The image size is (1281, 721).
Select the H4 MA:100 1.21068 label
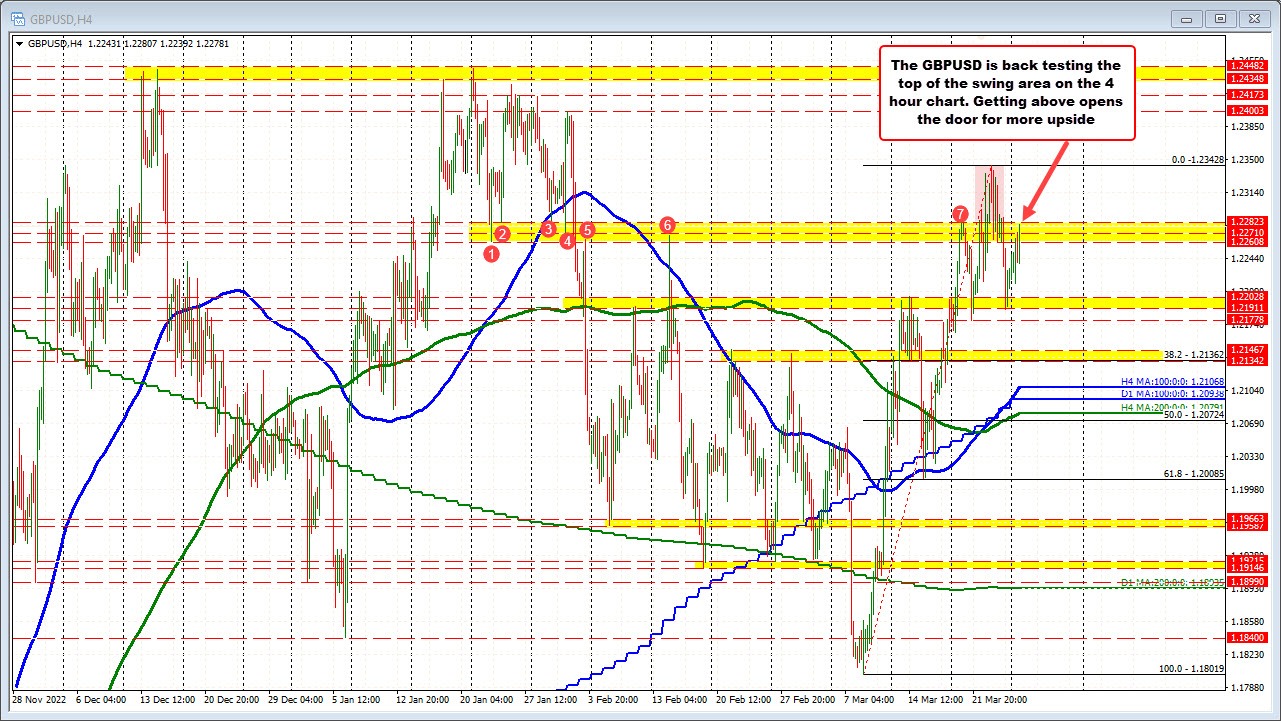(x=1172, y=382)
